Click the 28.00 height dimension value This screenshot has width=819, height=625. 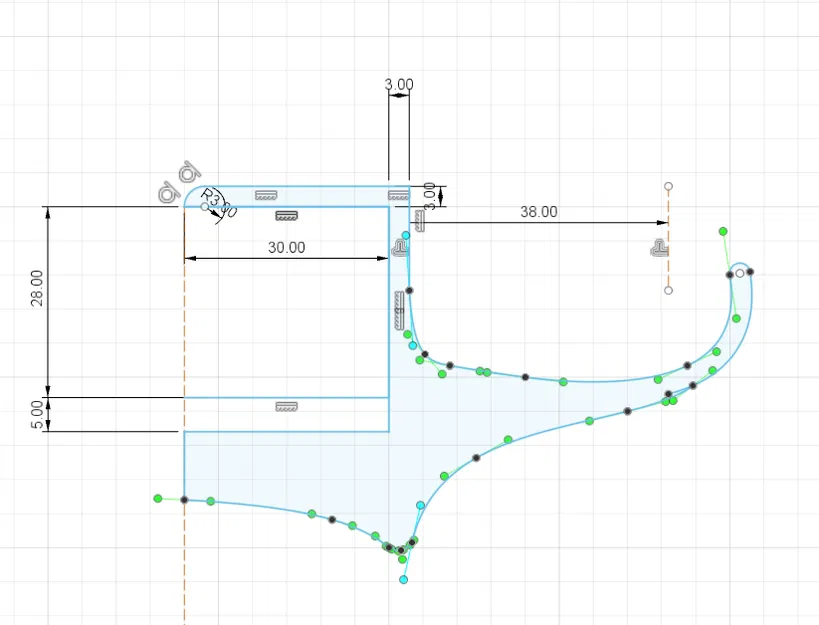tap(37, 288)
